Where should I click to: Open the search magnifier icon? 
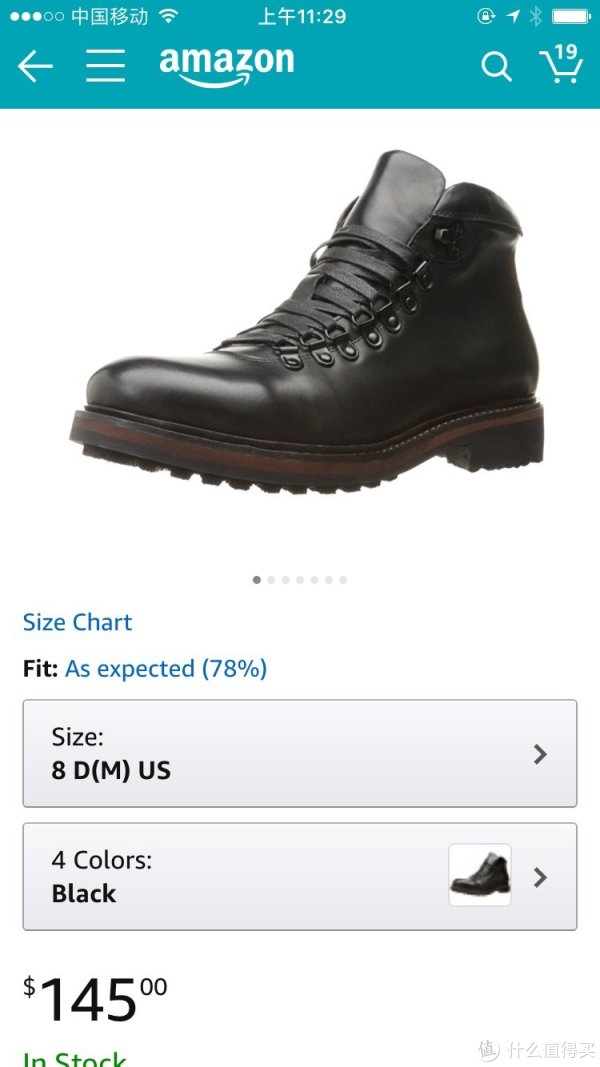(496, 67)
